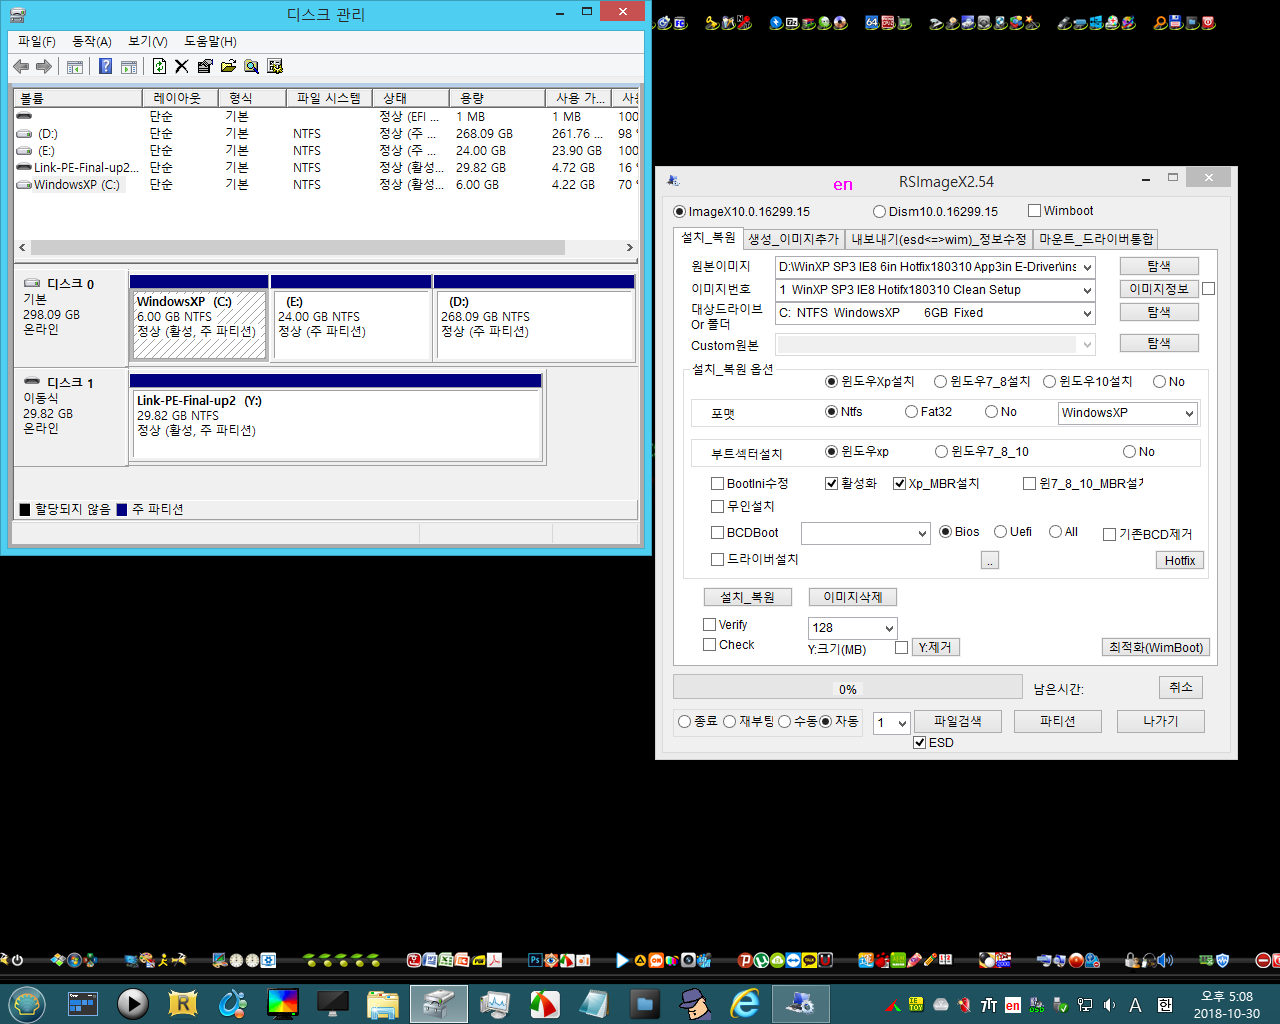Image resolution: width=1280 pixels, height=1024 pixels.
Task: Select the Uefi radio button
Action: [1000, 531]
